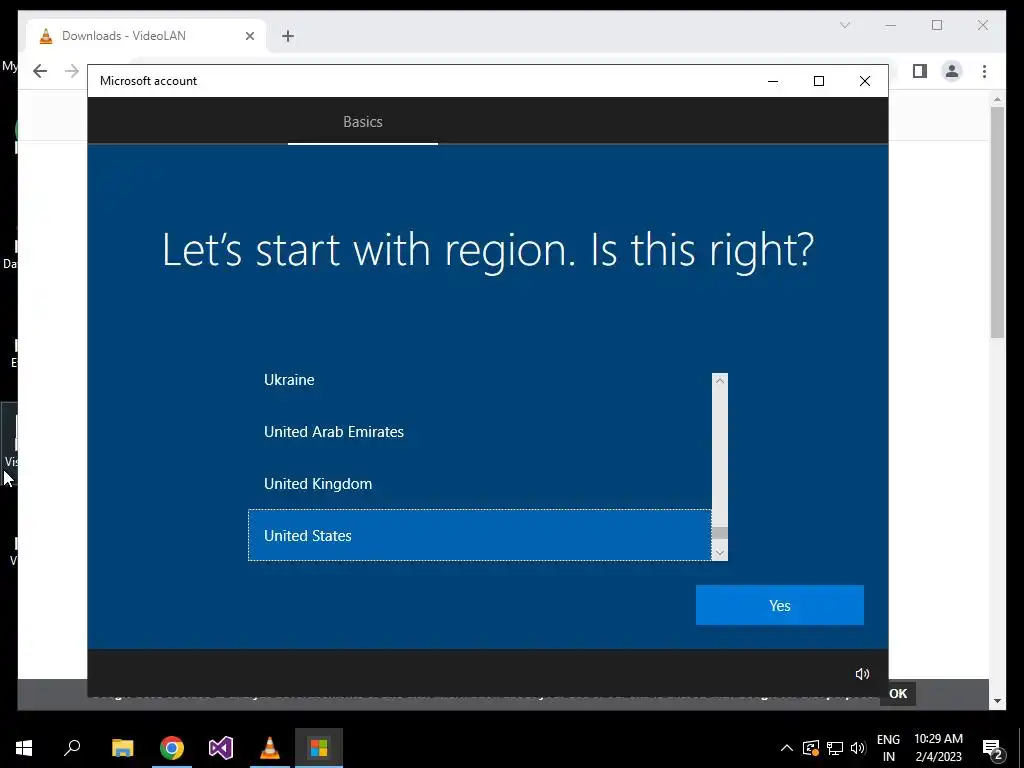Open the Windows Start menu
Image resolution: width=1024 pixels, height=768 pixels.
(24, 747)
